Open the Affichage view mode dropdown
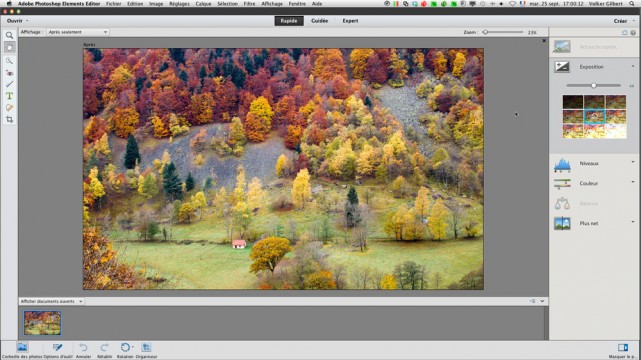The image size is (641, 360). click(77, 32)
